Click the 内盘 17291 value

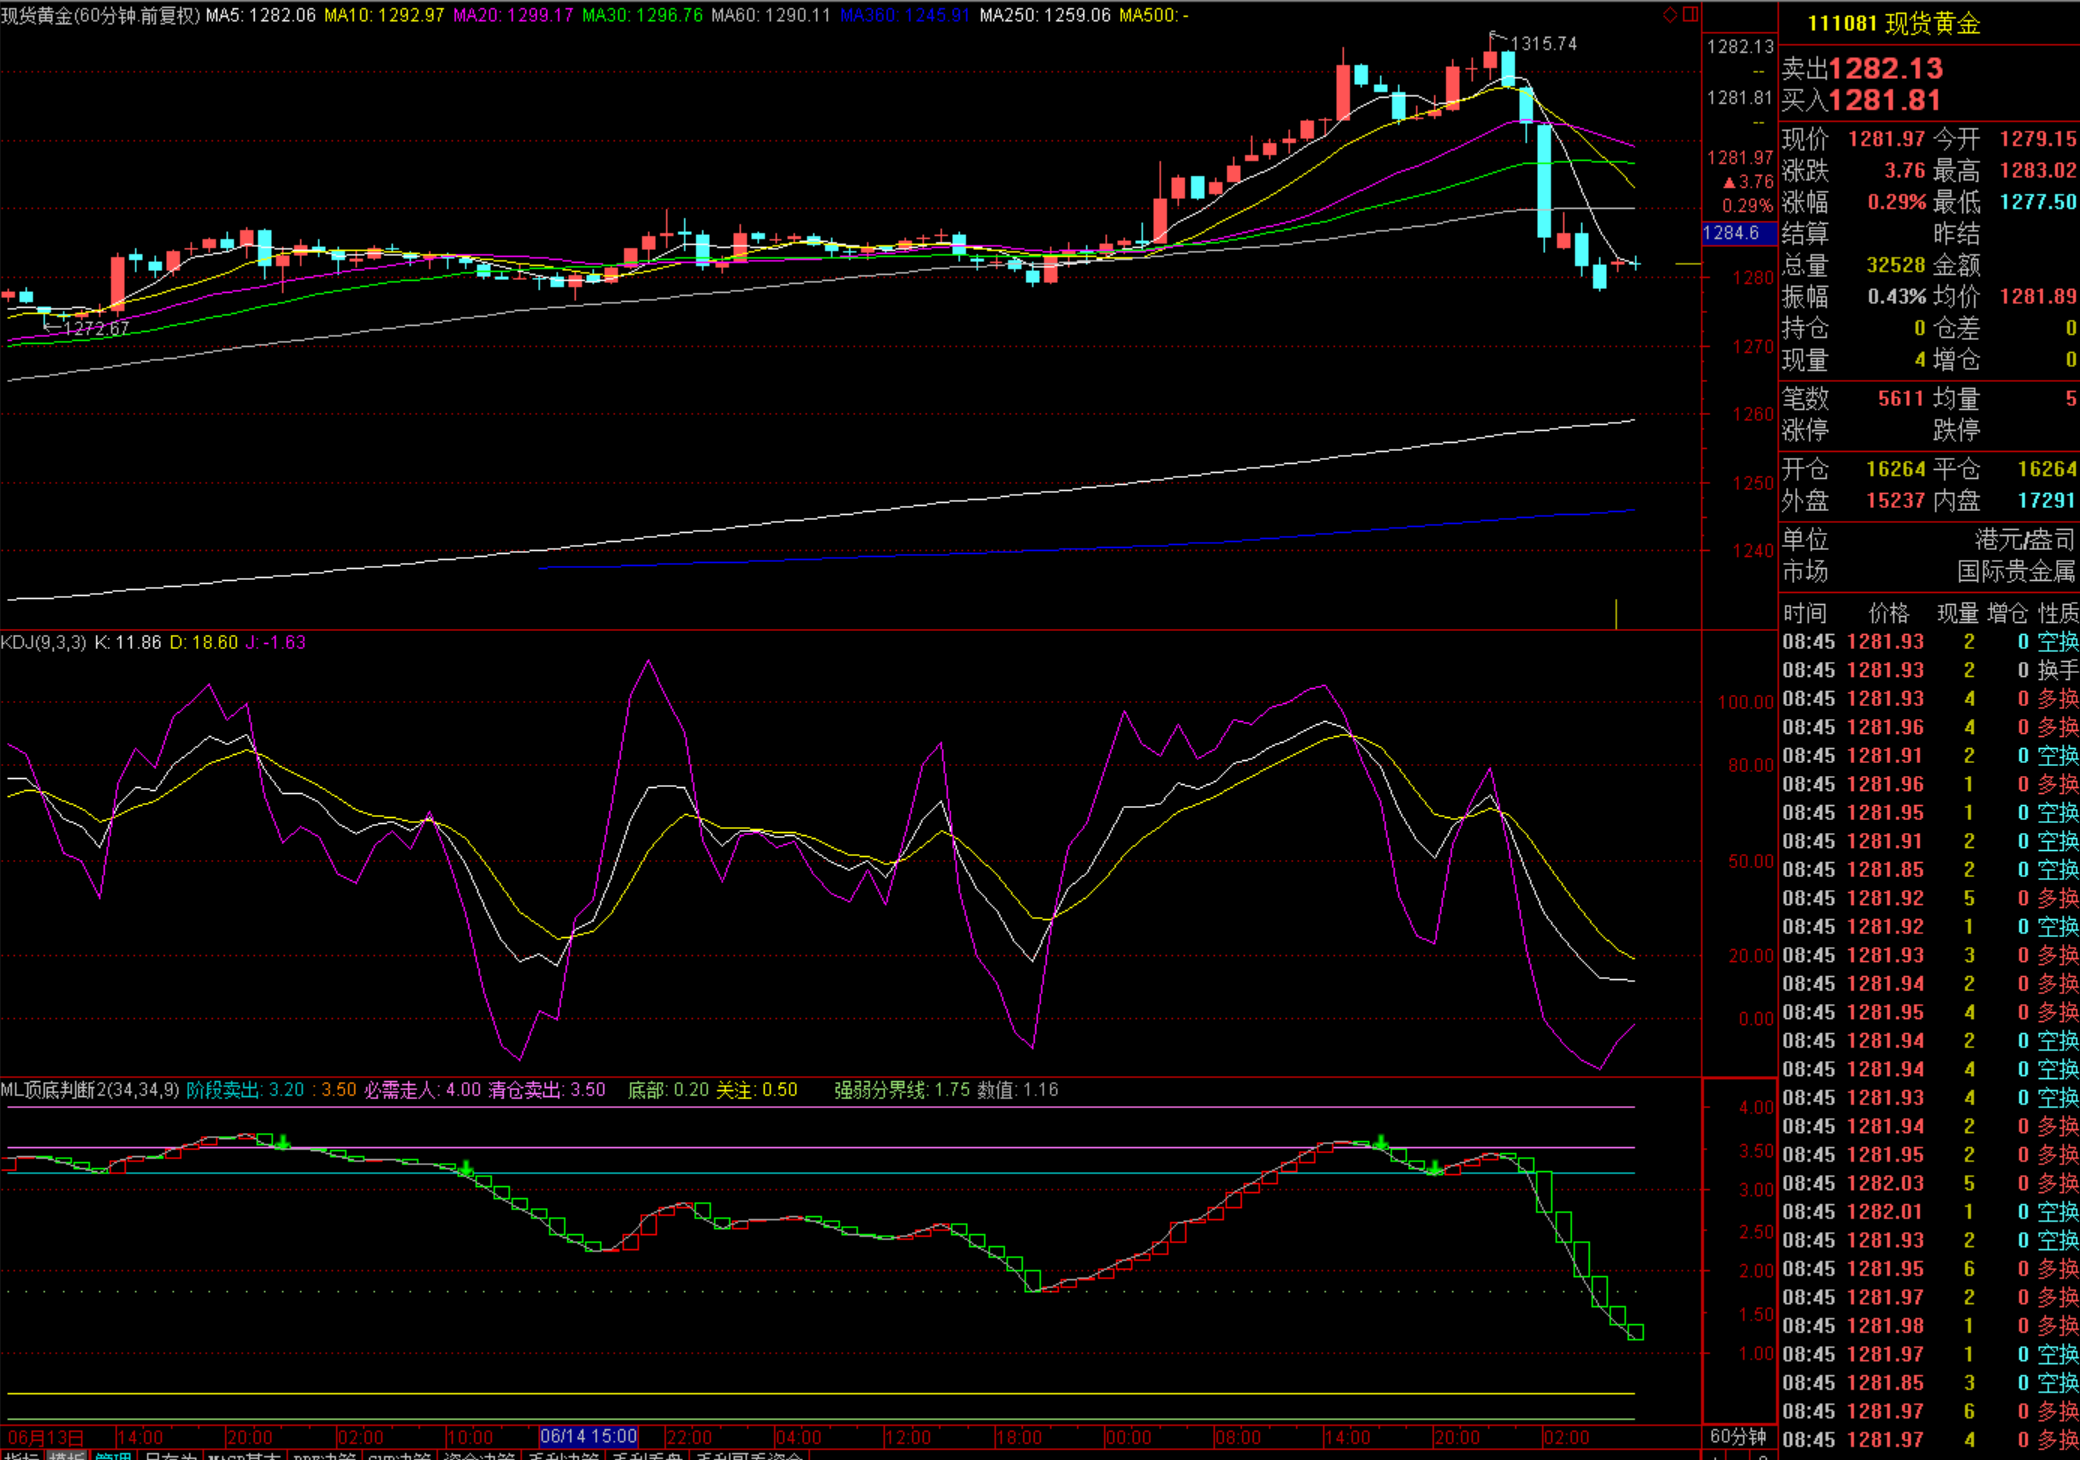[x=2046, y=500]
